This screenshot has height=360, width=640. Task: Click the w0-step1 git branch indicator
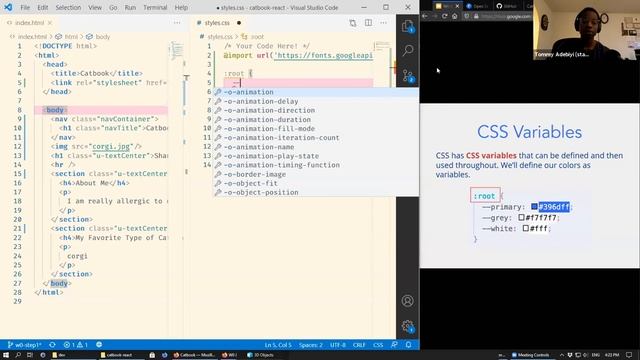point(24,345)
